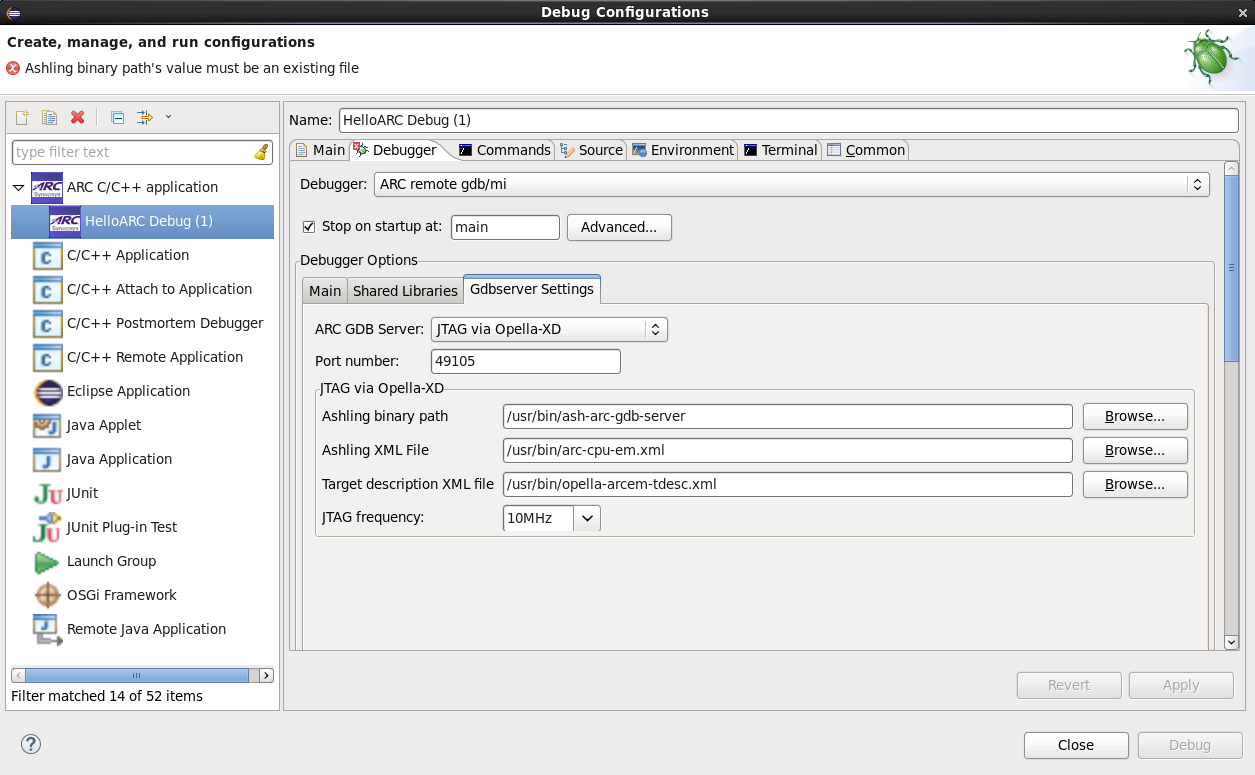Delete the selected launch configuration
The height and width of the screenshot is (775, 1255).
tap(77, 118)
